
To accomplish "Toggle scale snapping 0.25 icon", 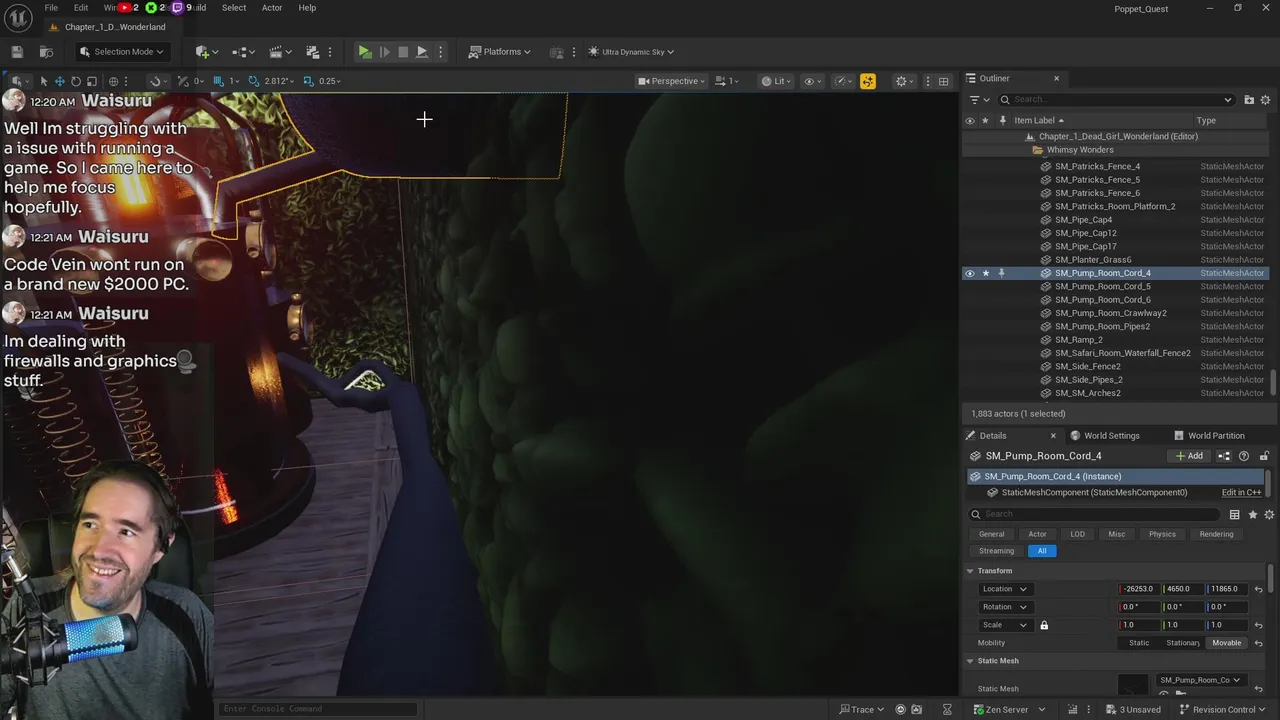I will click(308, 81).
